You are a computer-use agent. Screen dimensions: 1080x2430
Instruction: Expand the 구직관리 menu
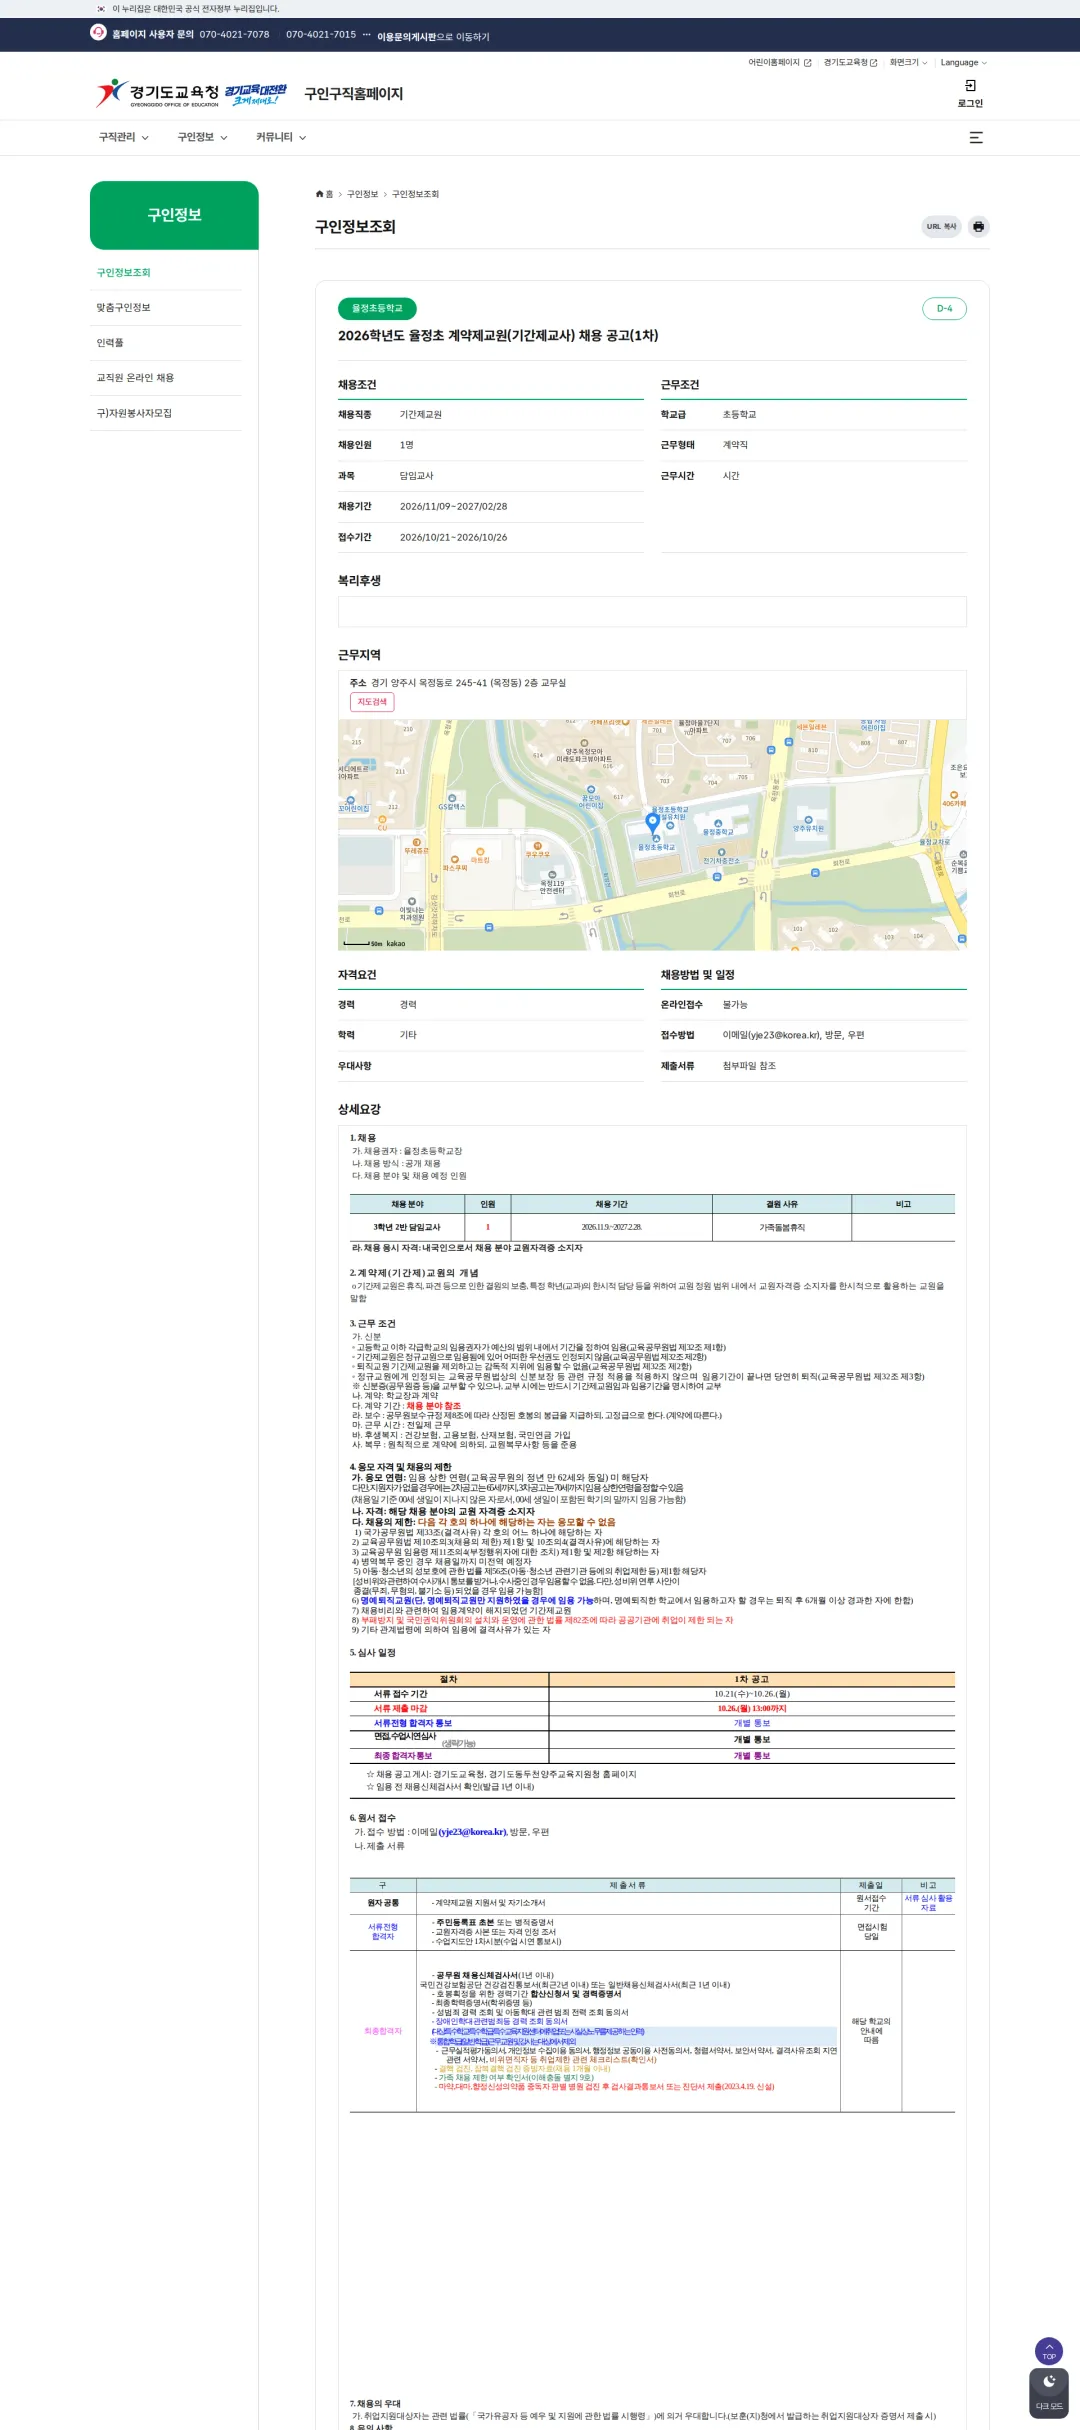pyautogui.click(x=123, y=138)
